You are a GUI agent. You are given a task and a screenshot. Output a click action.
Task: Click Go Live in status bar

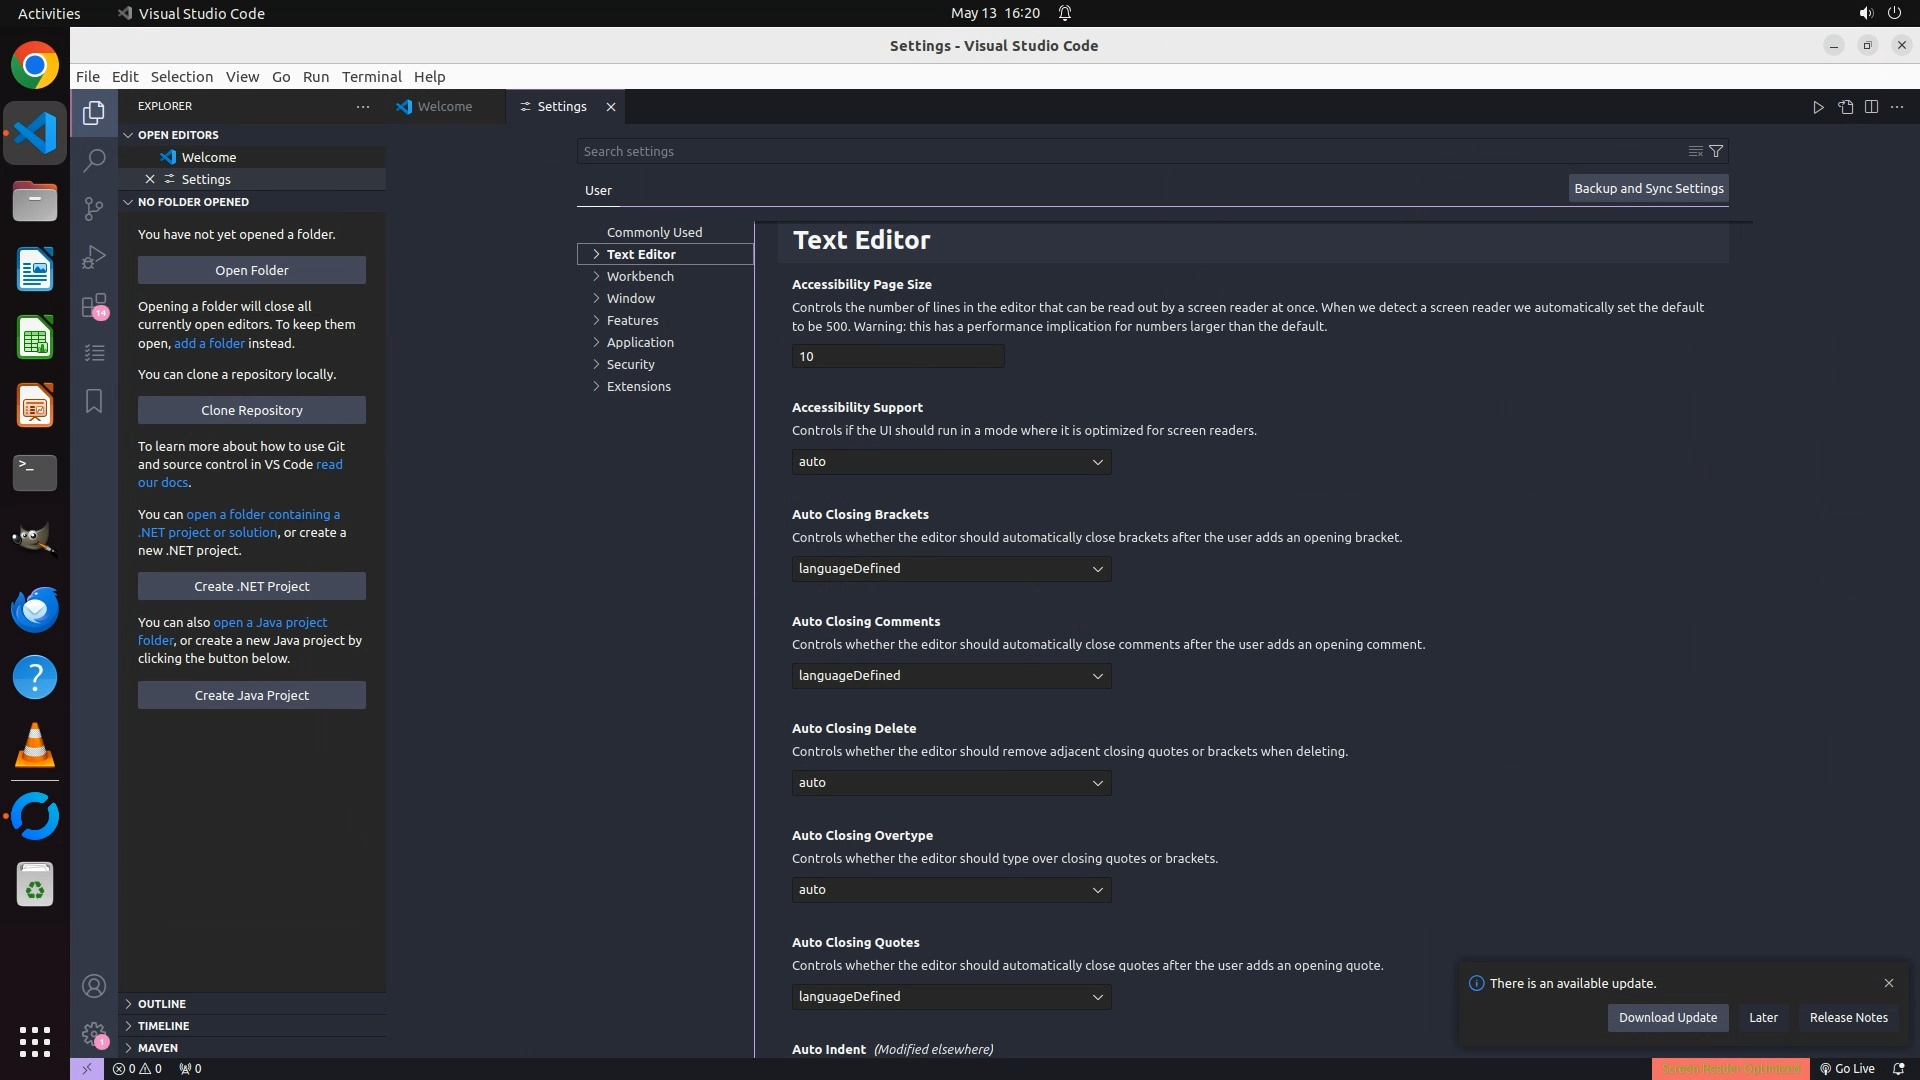tap(1847, 1068)
